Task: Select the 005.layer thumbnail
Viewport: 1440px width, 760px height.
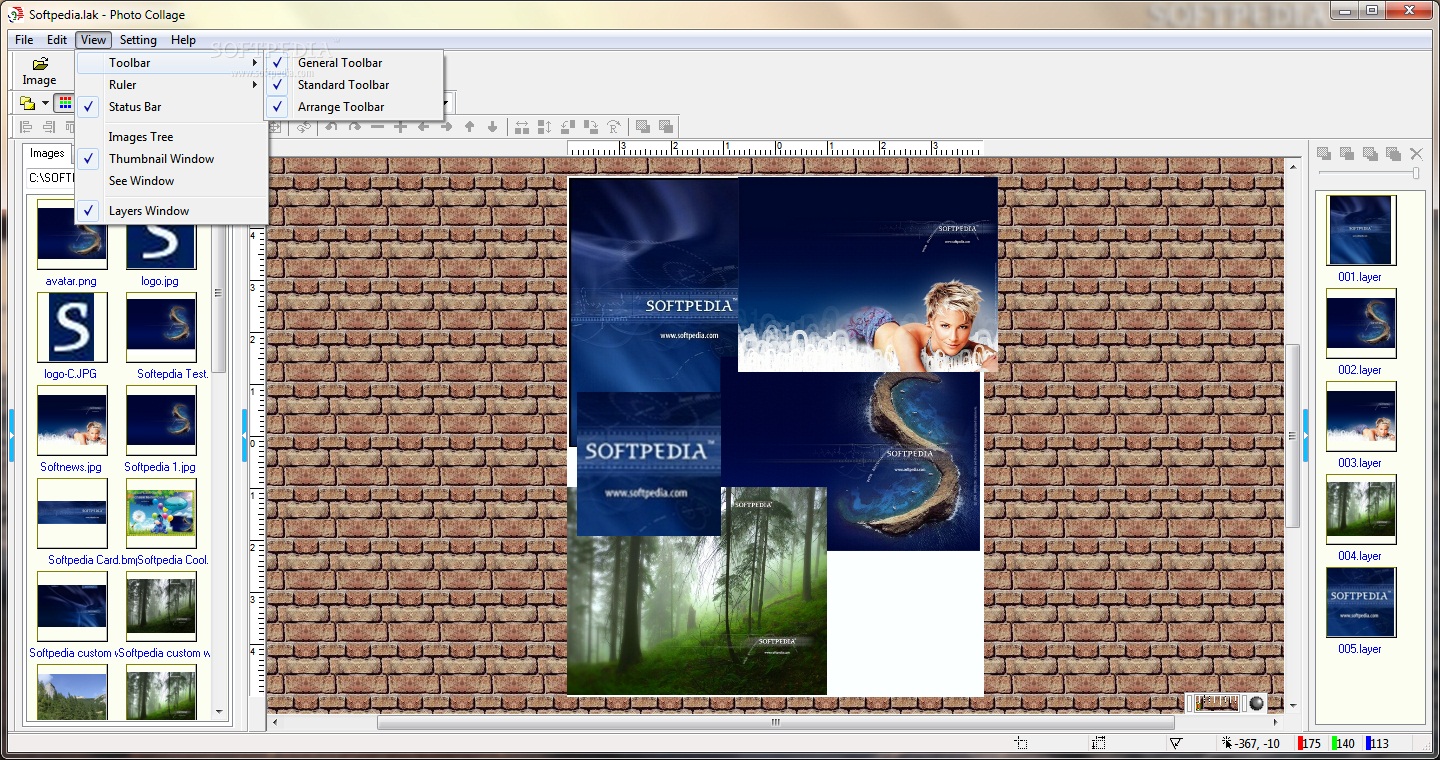Action: [x=1361, y=603]
